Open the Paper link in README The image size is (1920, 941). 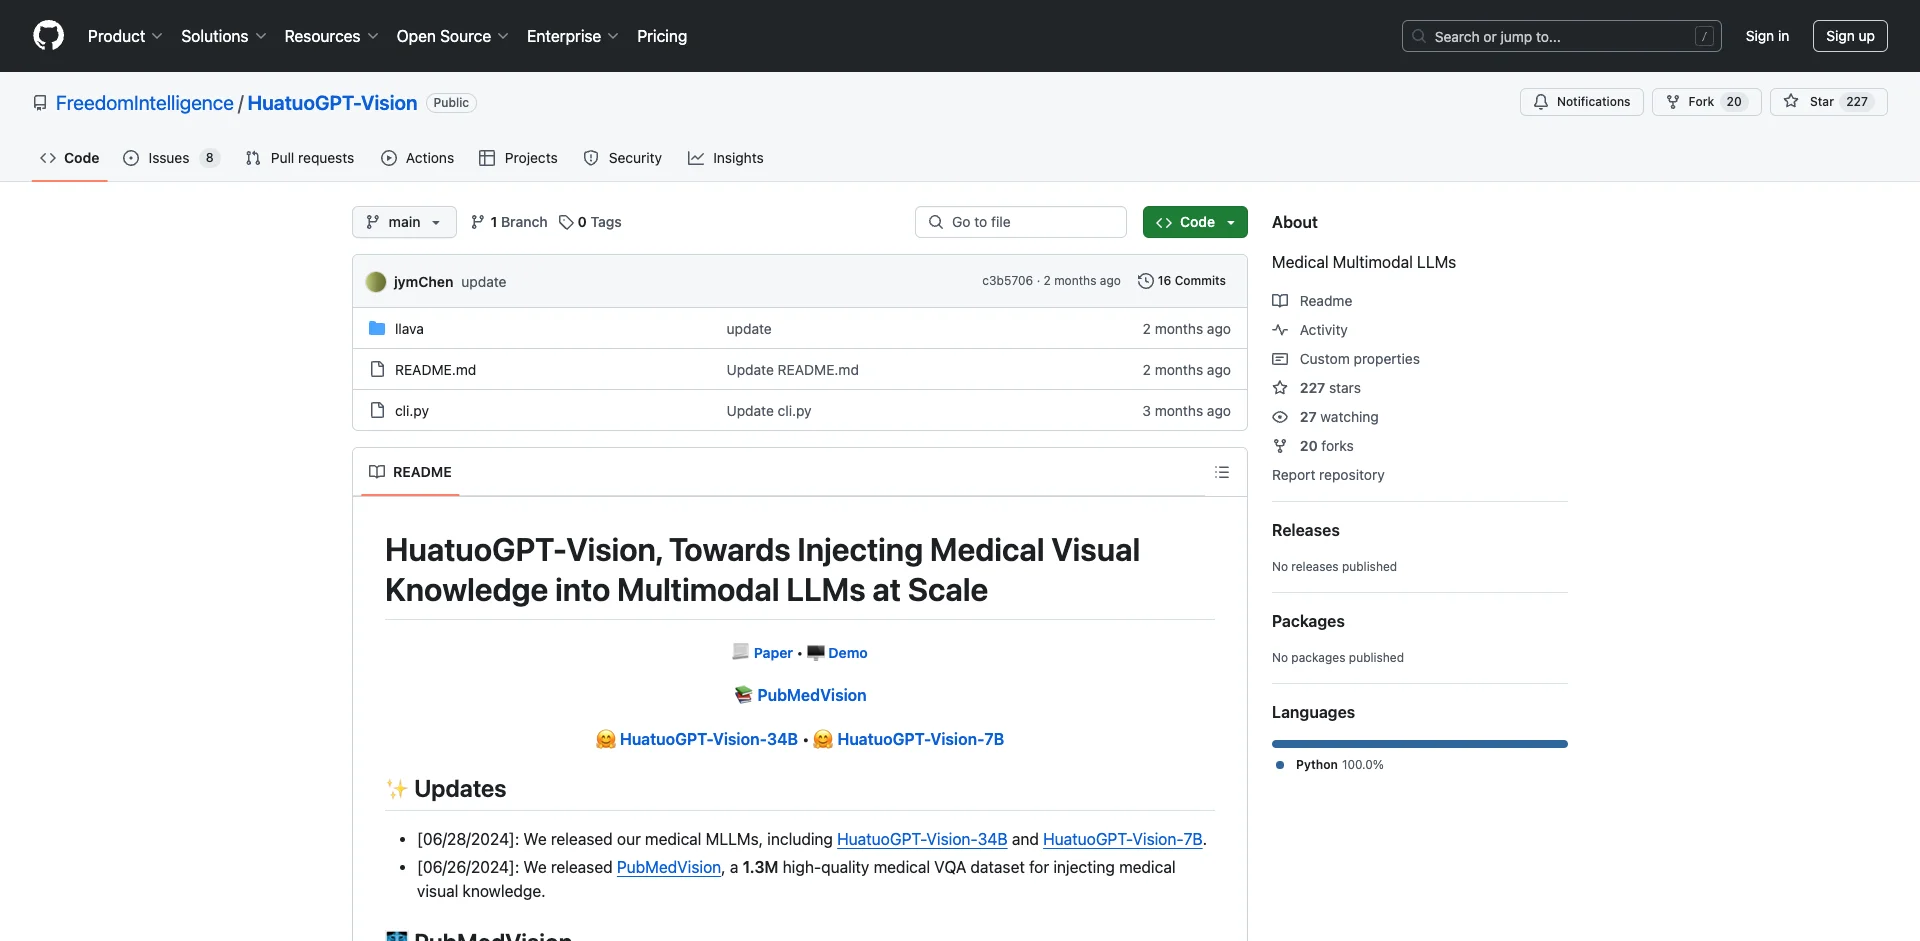coord(773,653)
